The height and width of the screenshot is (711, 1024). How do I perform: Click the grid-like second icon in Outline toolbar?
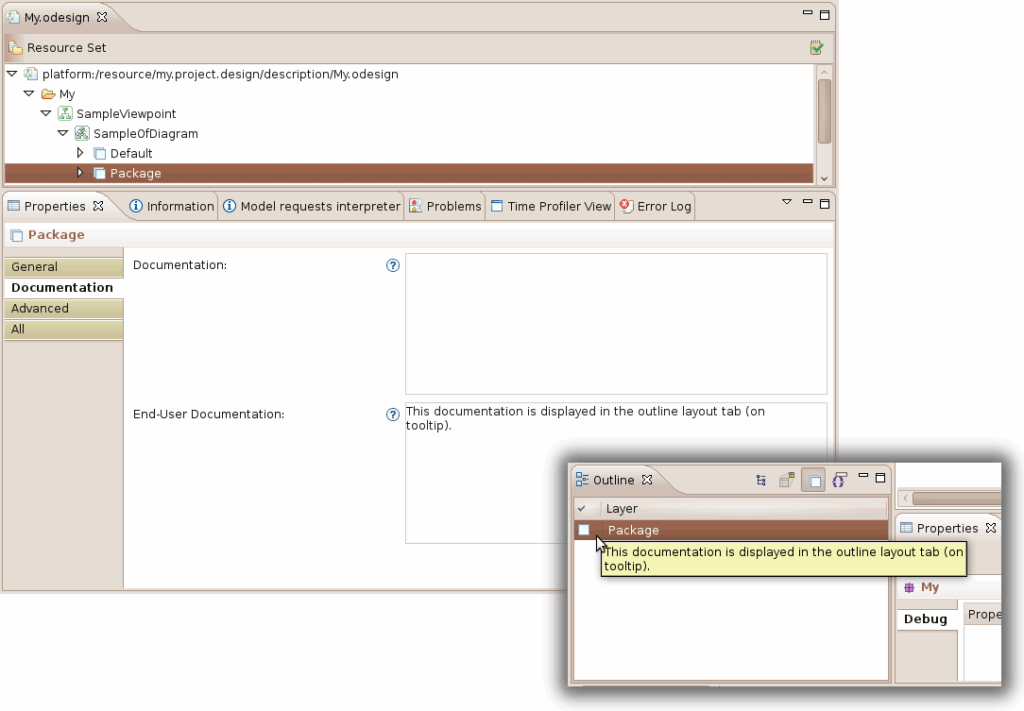pos(787,481)
